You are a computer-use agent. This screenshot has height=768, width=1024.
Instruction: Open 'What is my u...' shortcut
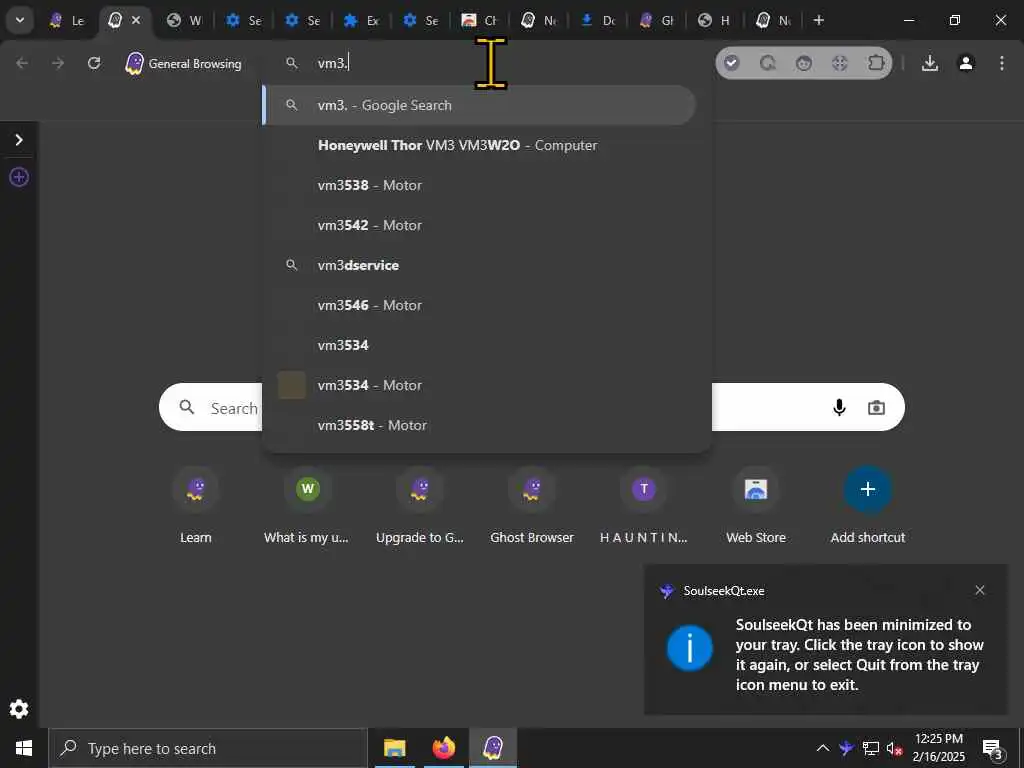(306, 506)
